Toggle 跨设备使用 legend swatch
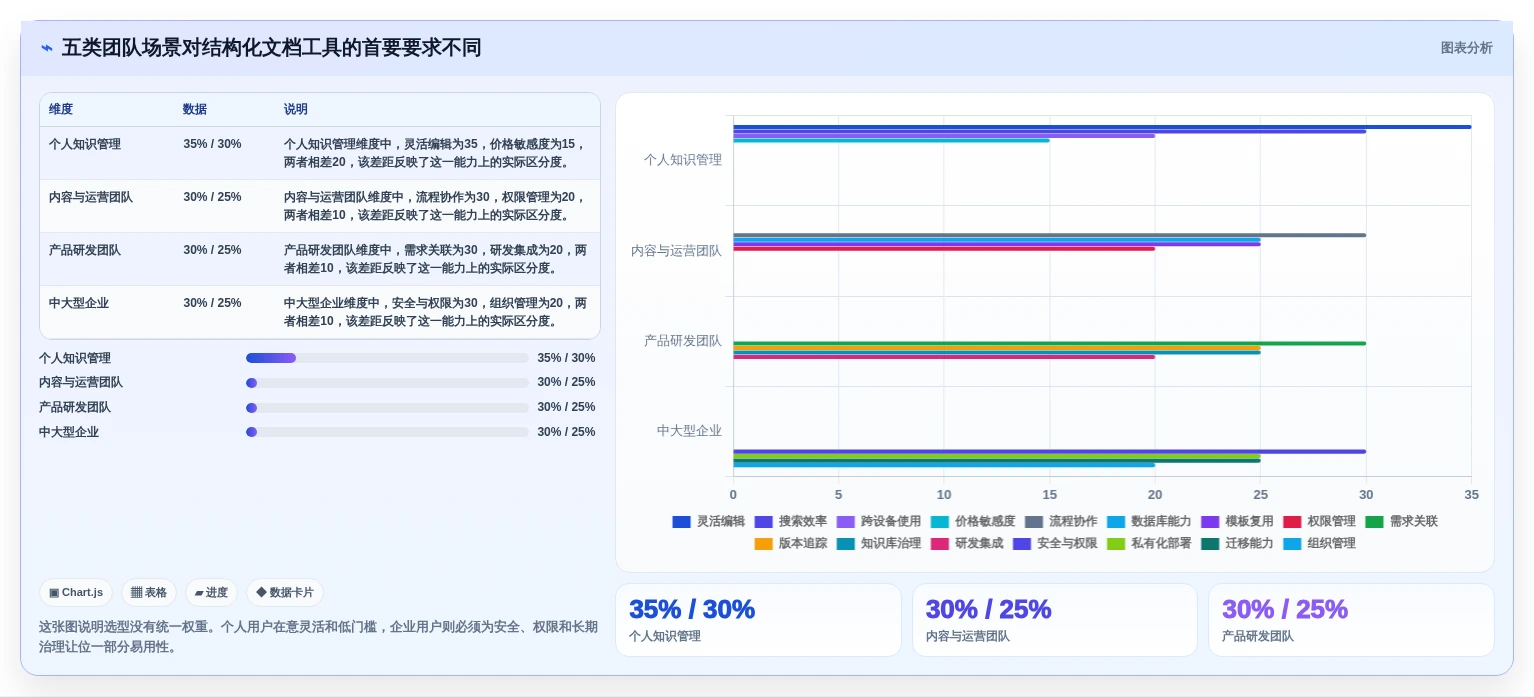 (846, 521)
